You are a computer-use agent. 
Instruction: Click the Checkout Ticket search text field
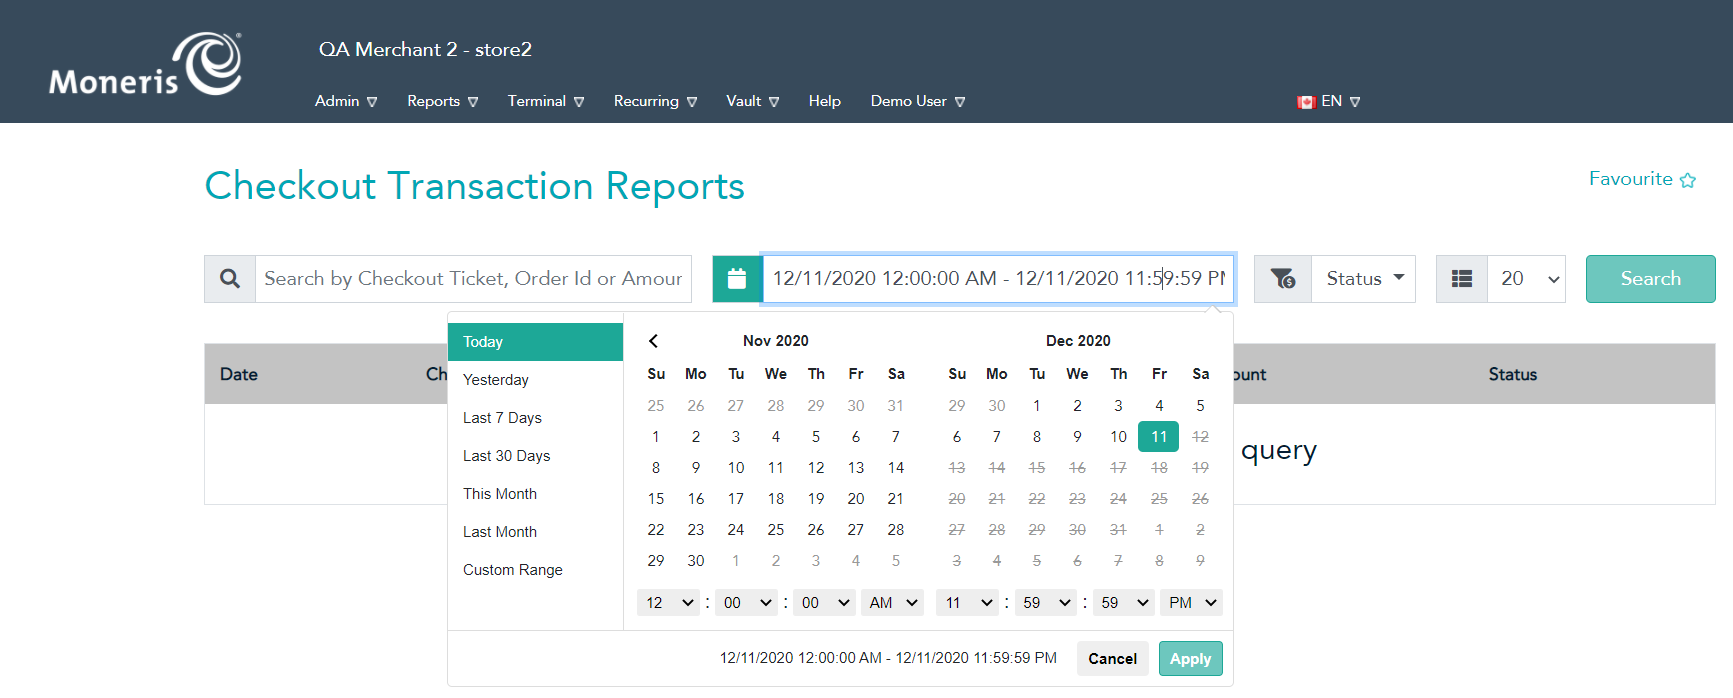tap(473, 279)
